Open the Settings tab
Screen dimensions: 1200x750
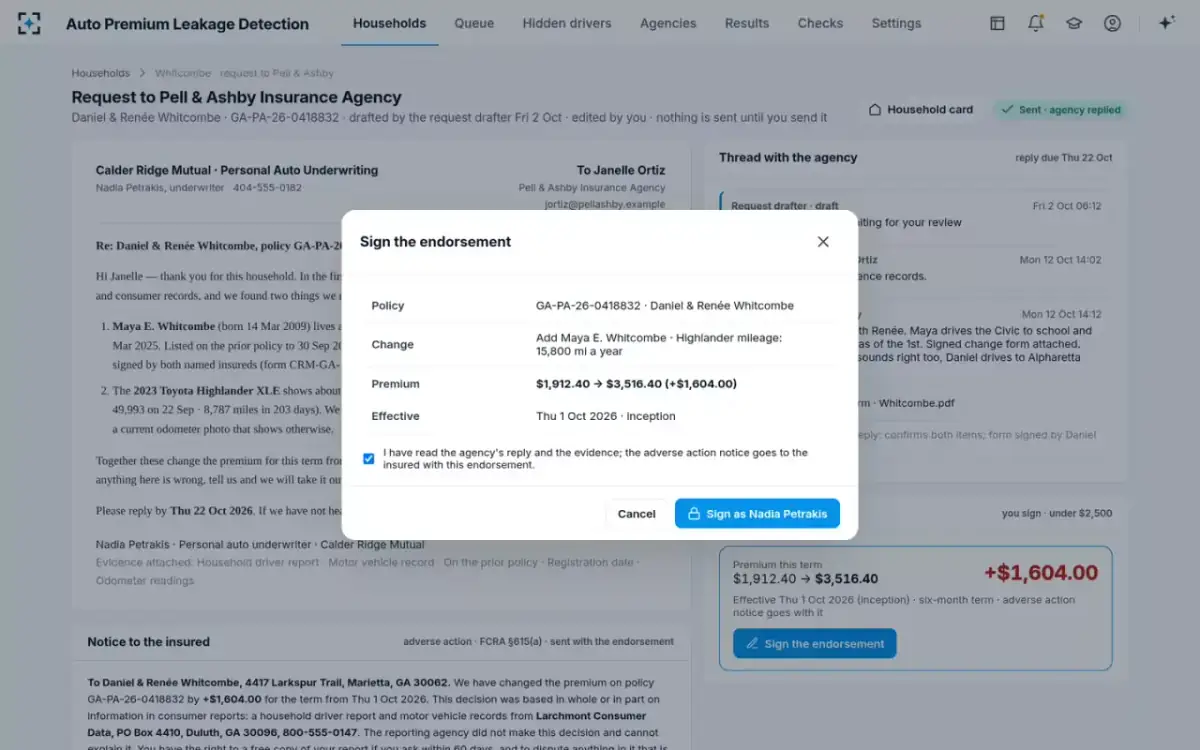coord(896,23)
